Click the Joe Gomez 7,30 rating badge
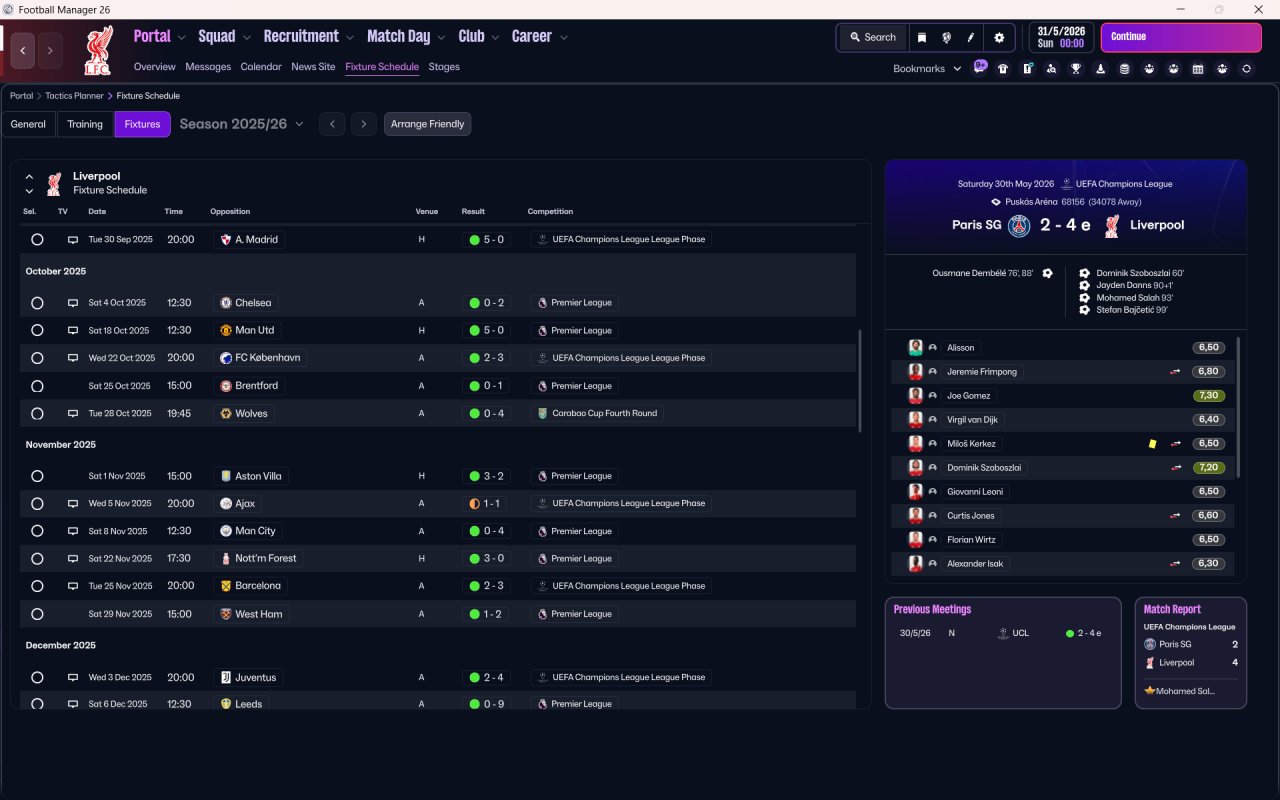Viewport: 1280px width, 800px height. (1208, 396)
